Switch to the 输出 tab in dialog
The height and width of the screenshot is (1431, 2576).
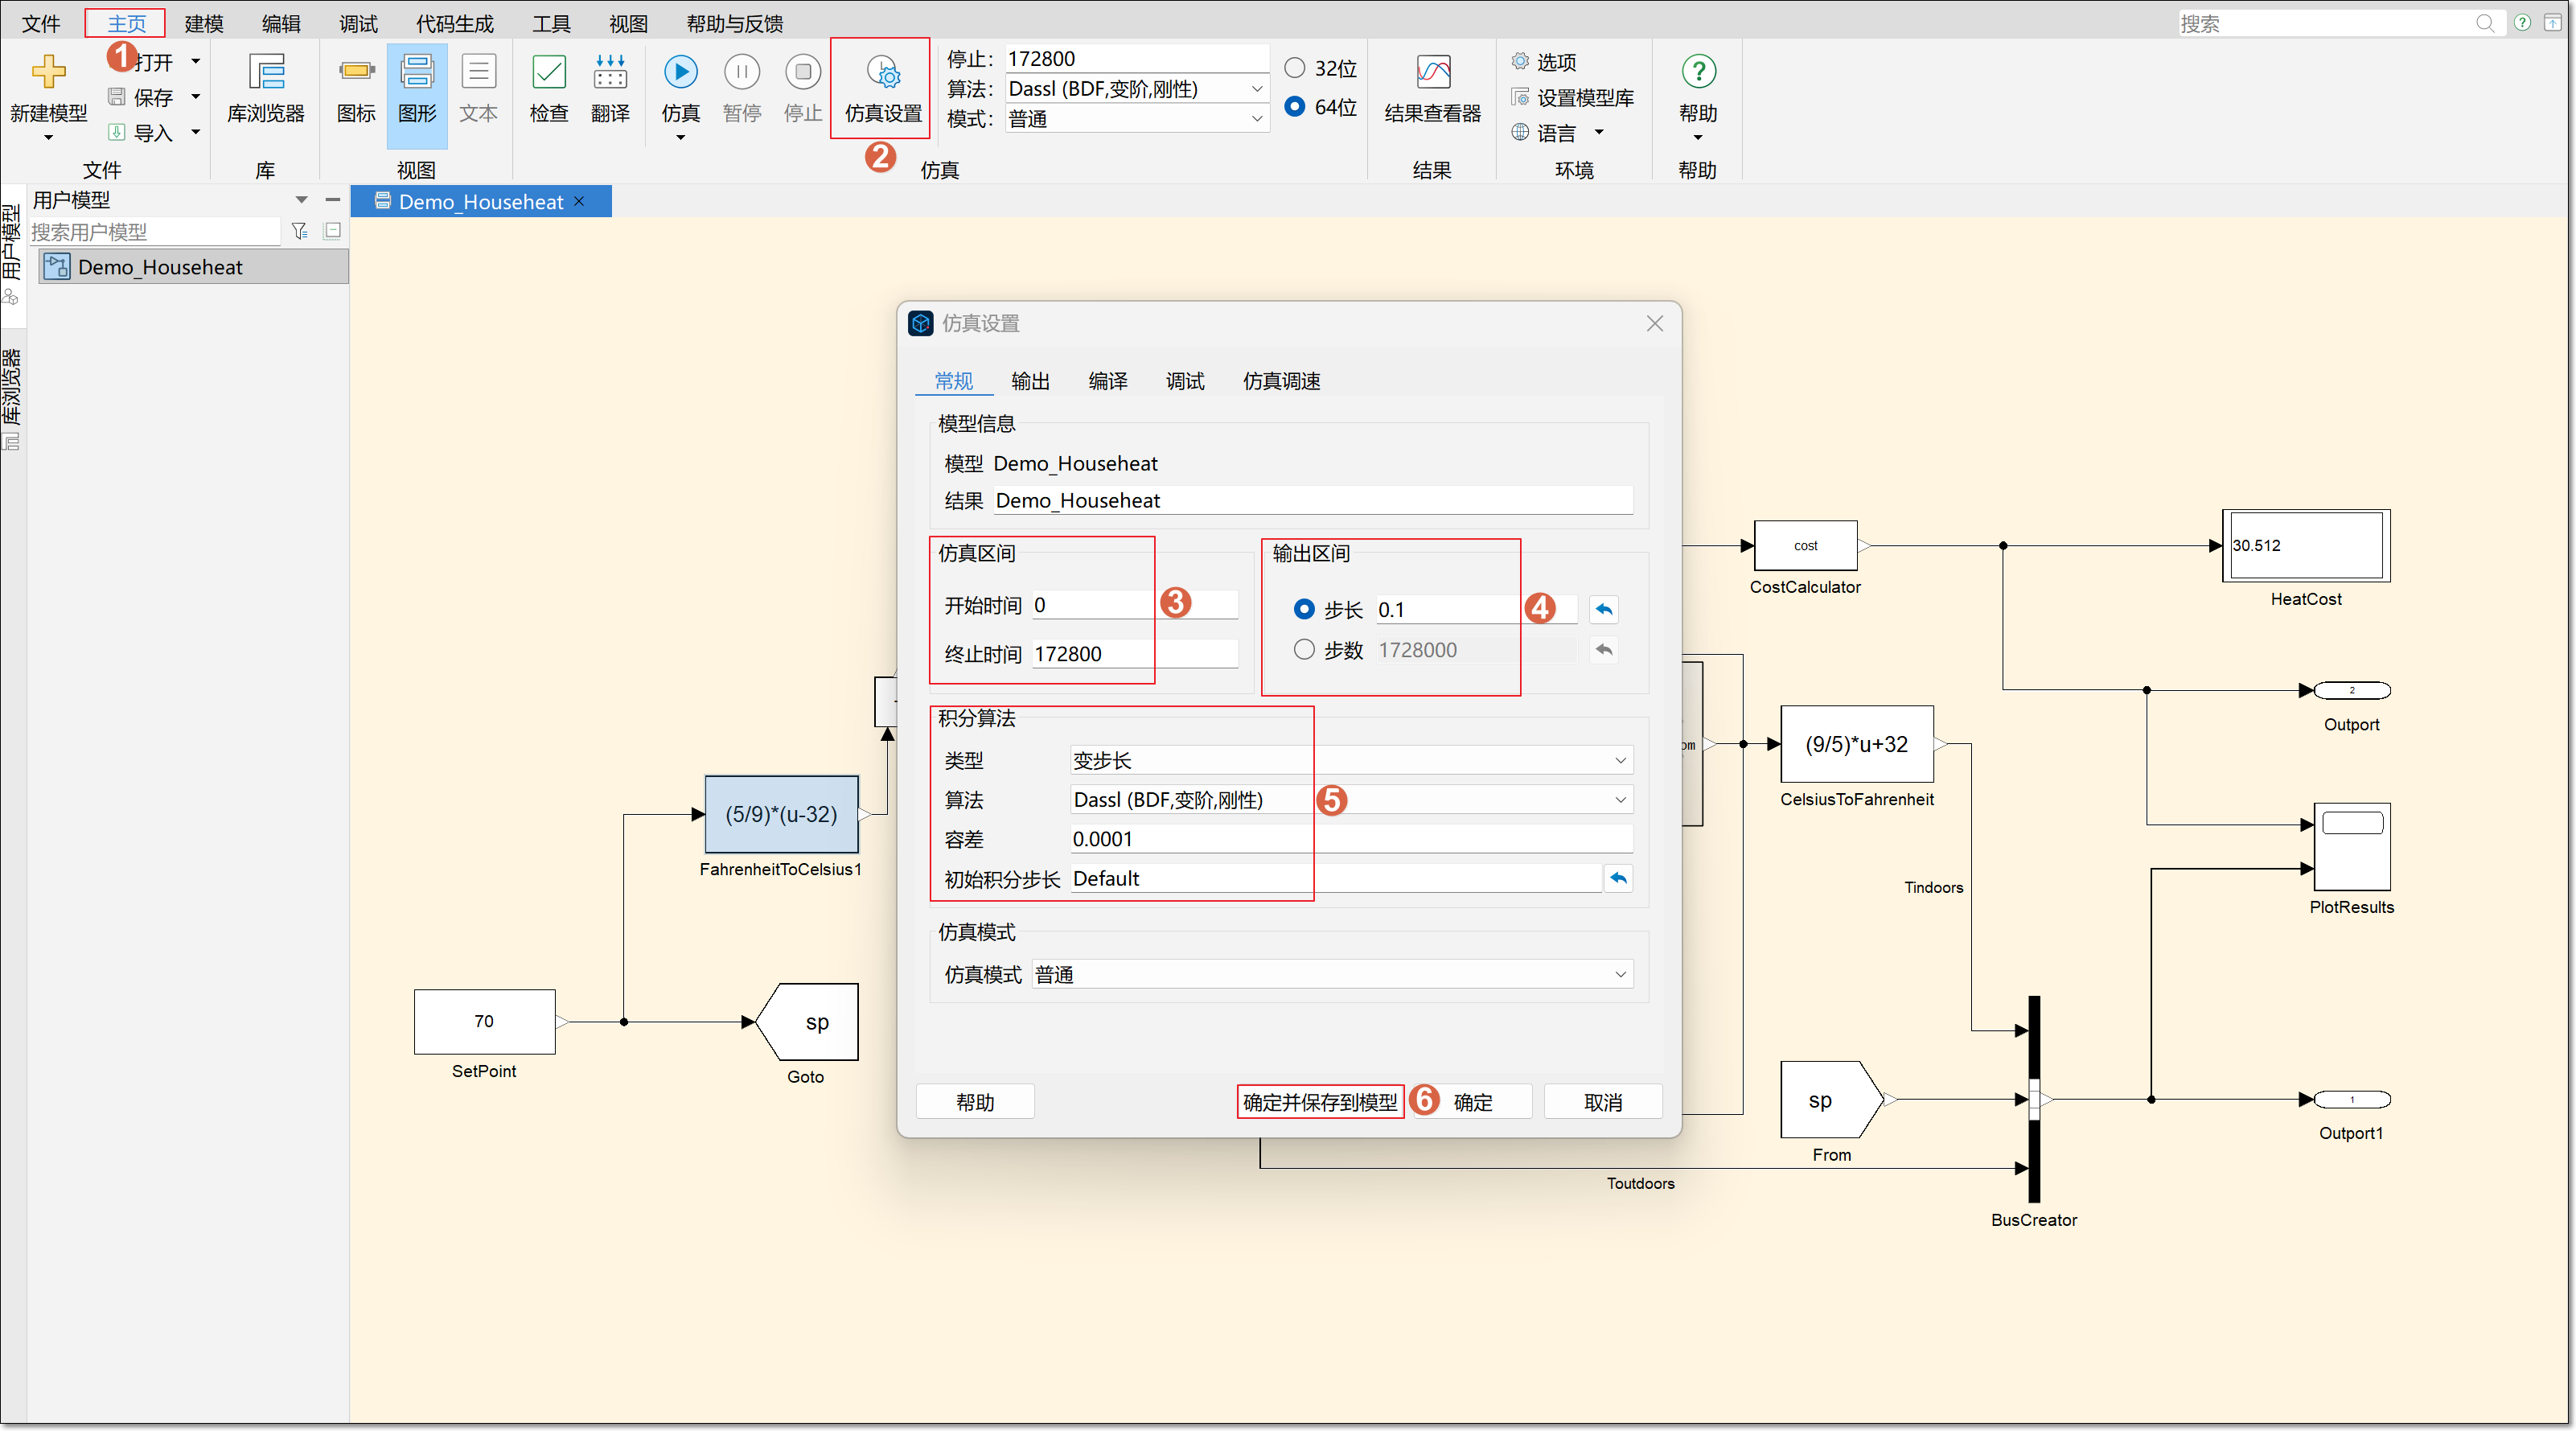coord(1030,381)
